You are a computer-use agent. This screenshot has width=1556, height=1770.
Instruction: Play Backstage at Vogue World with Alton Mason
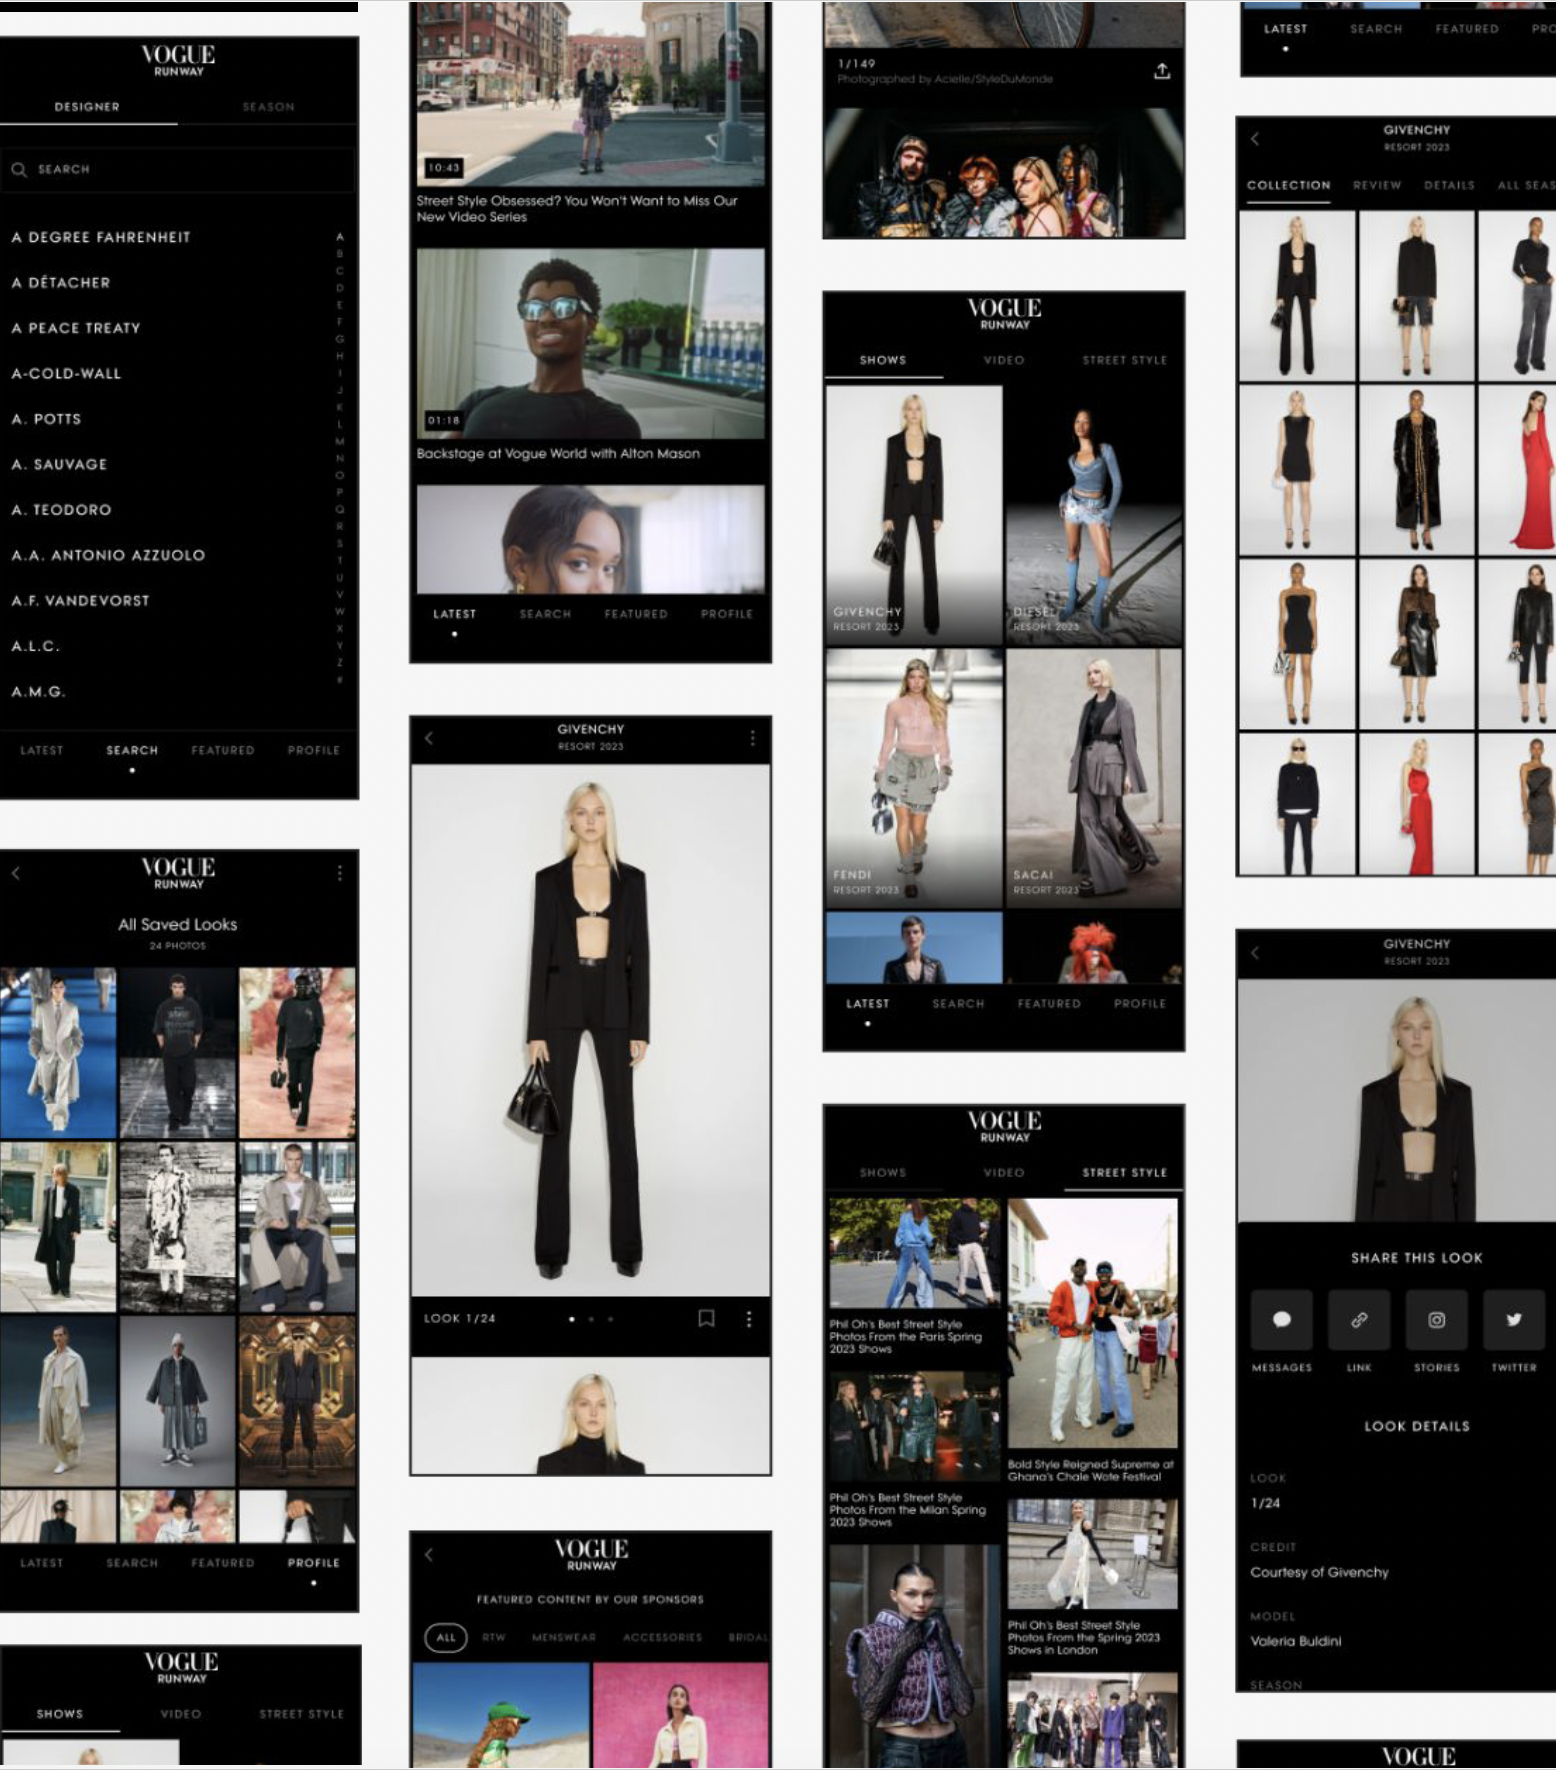(x=590, y=343)
